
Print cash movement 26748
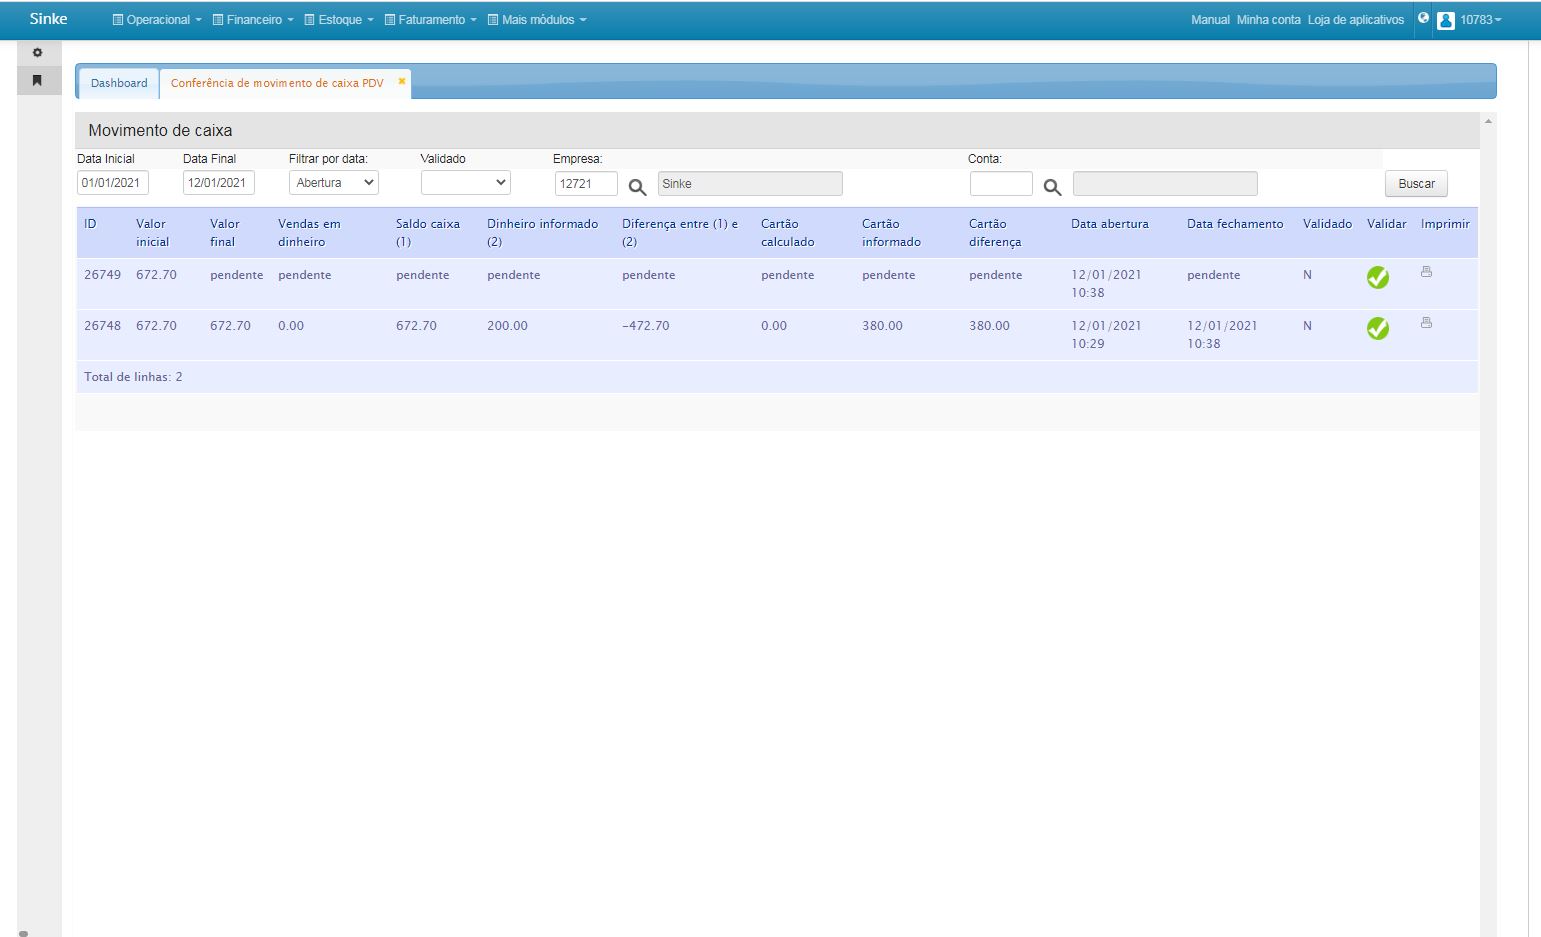1426,323
